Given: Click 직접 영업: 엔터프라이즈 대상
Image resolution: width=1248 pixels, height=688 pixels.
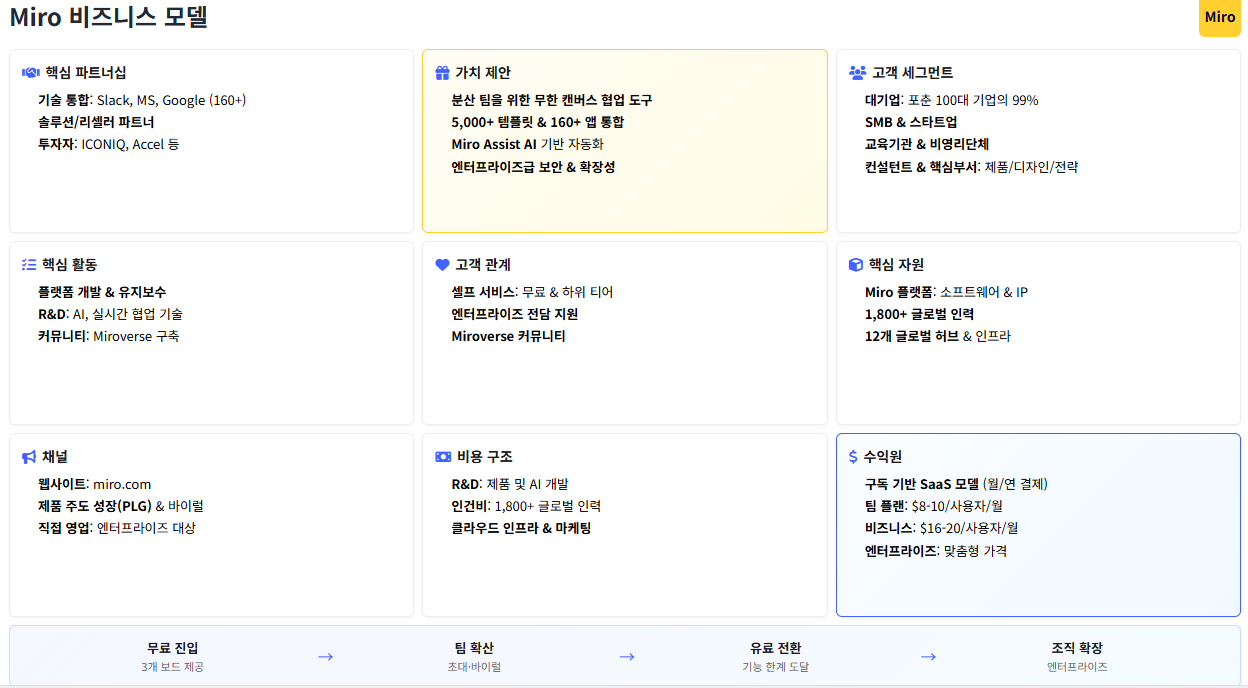Looking at the screenshot, I should pyautogui.click(x=117, y=528).
